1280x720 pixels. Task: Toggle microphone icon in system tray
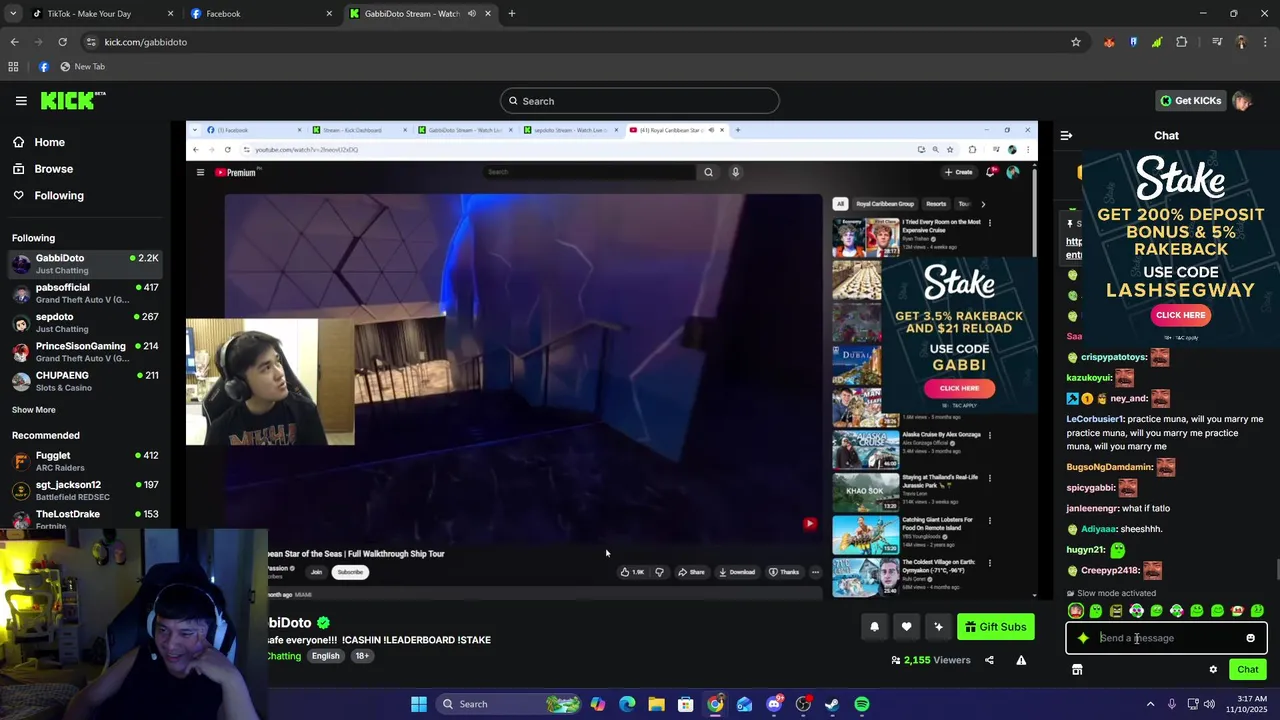point(1171,704)
